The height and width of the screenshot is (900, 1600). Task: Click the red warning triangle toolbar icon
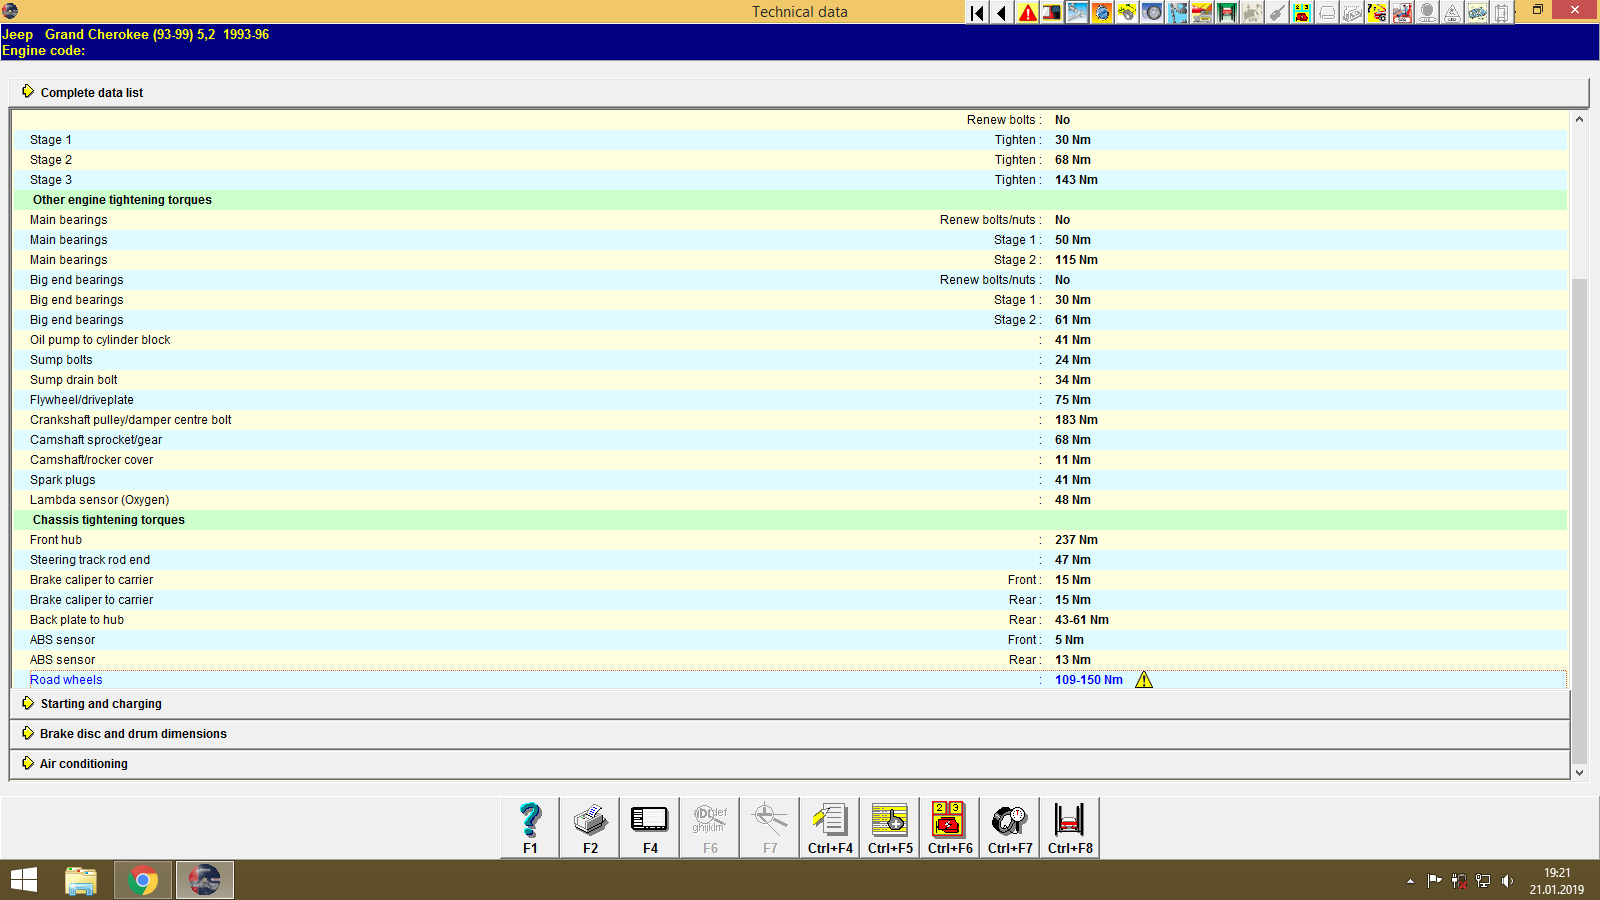click(x=1026, y=13)
